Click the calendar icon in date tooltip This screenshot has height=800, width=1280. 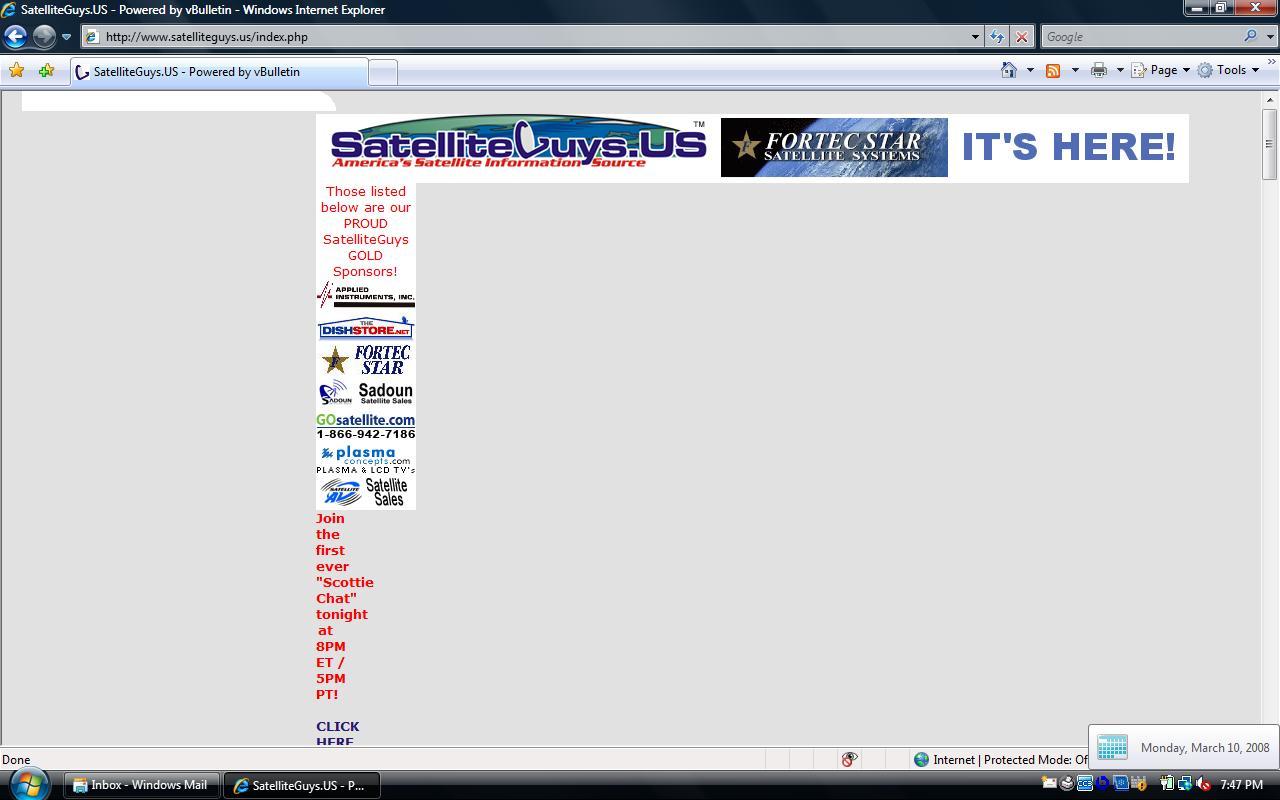pos(1112,747)
